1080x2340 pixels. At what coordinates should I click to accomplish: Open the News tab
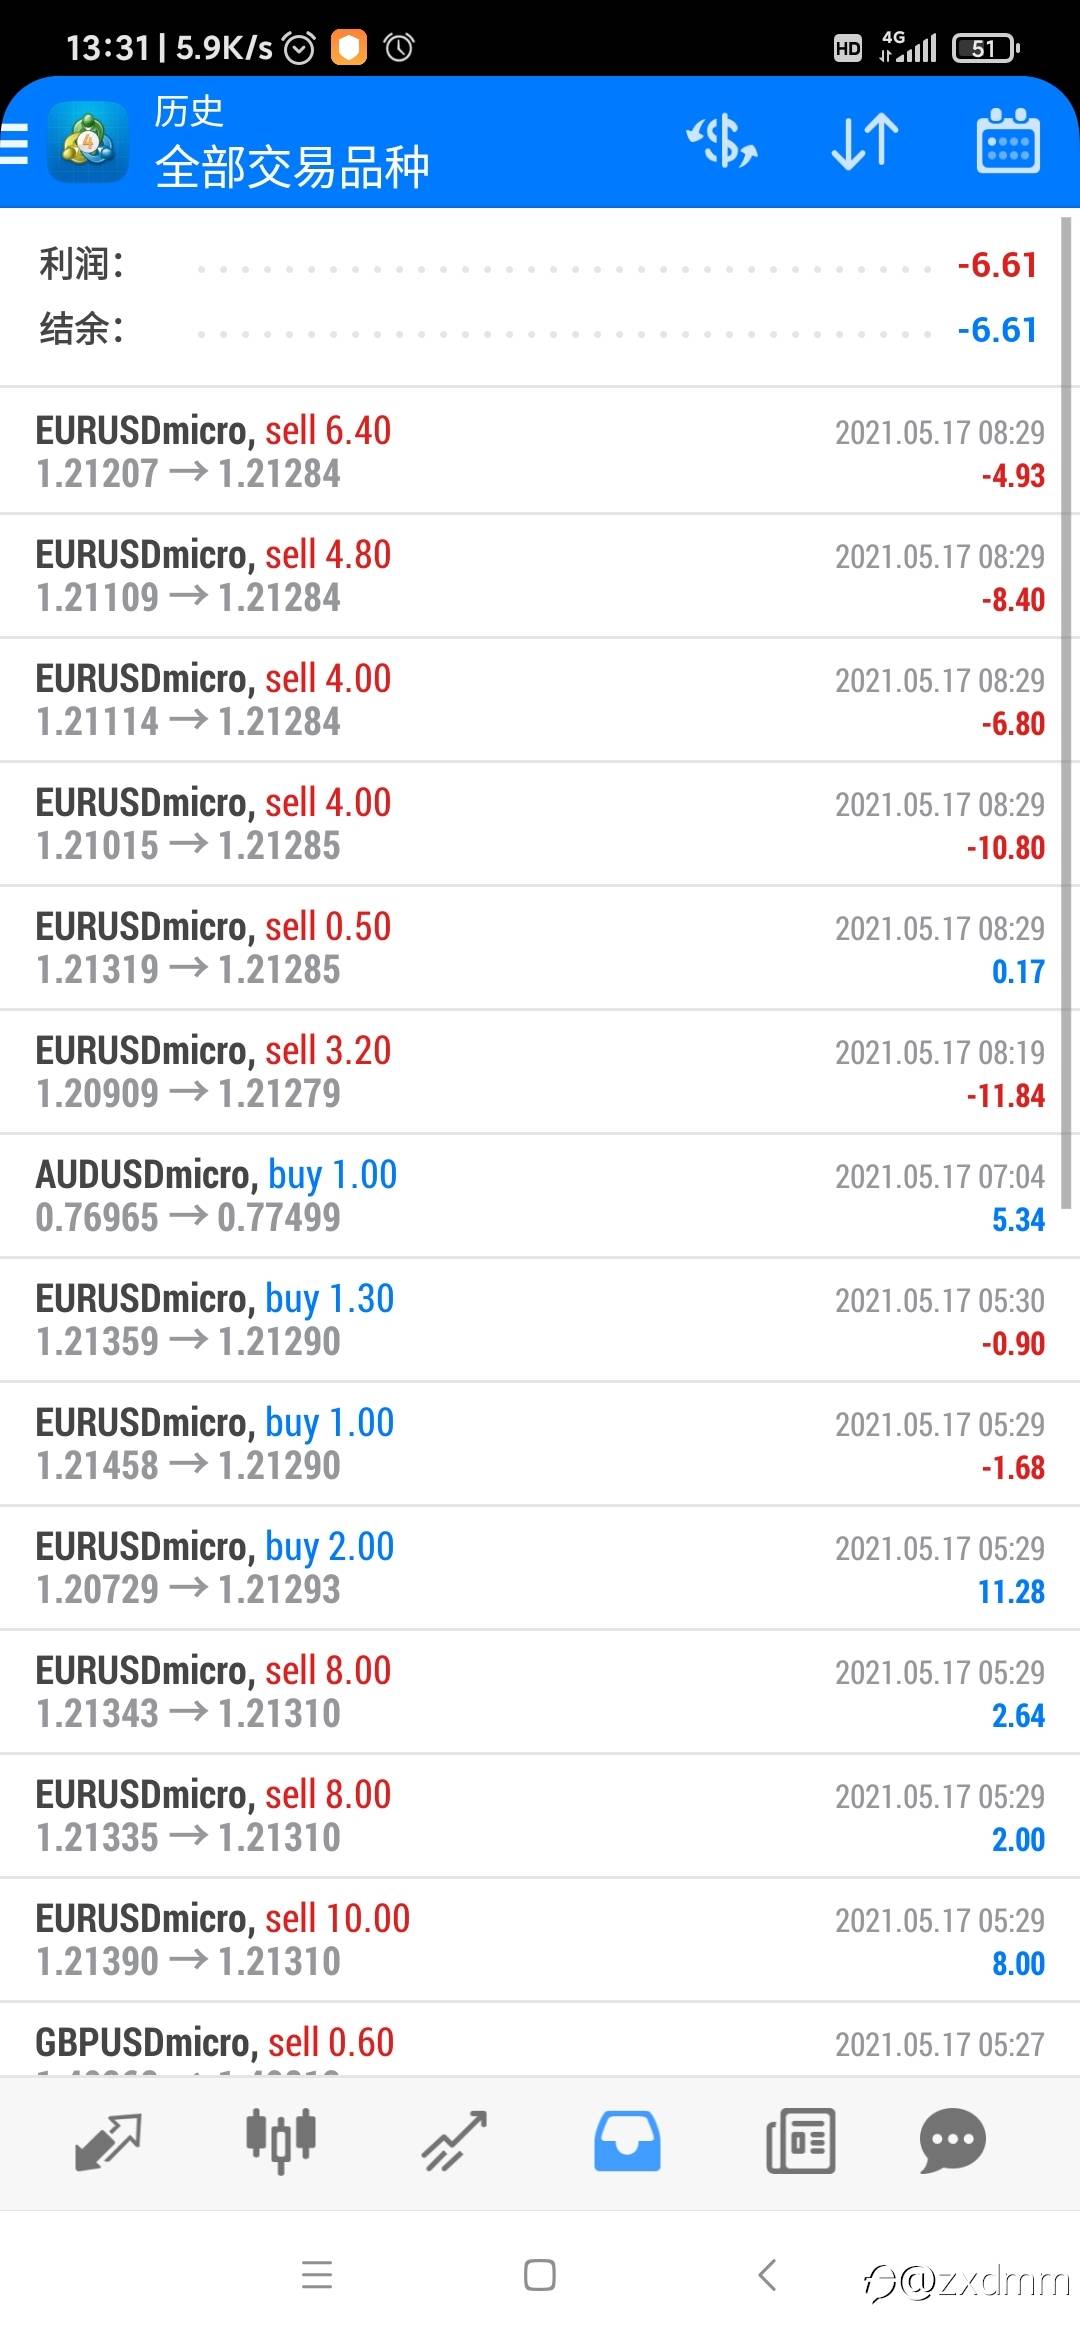pos(800,2141)
